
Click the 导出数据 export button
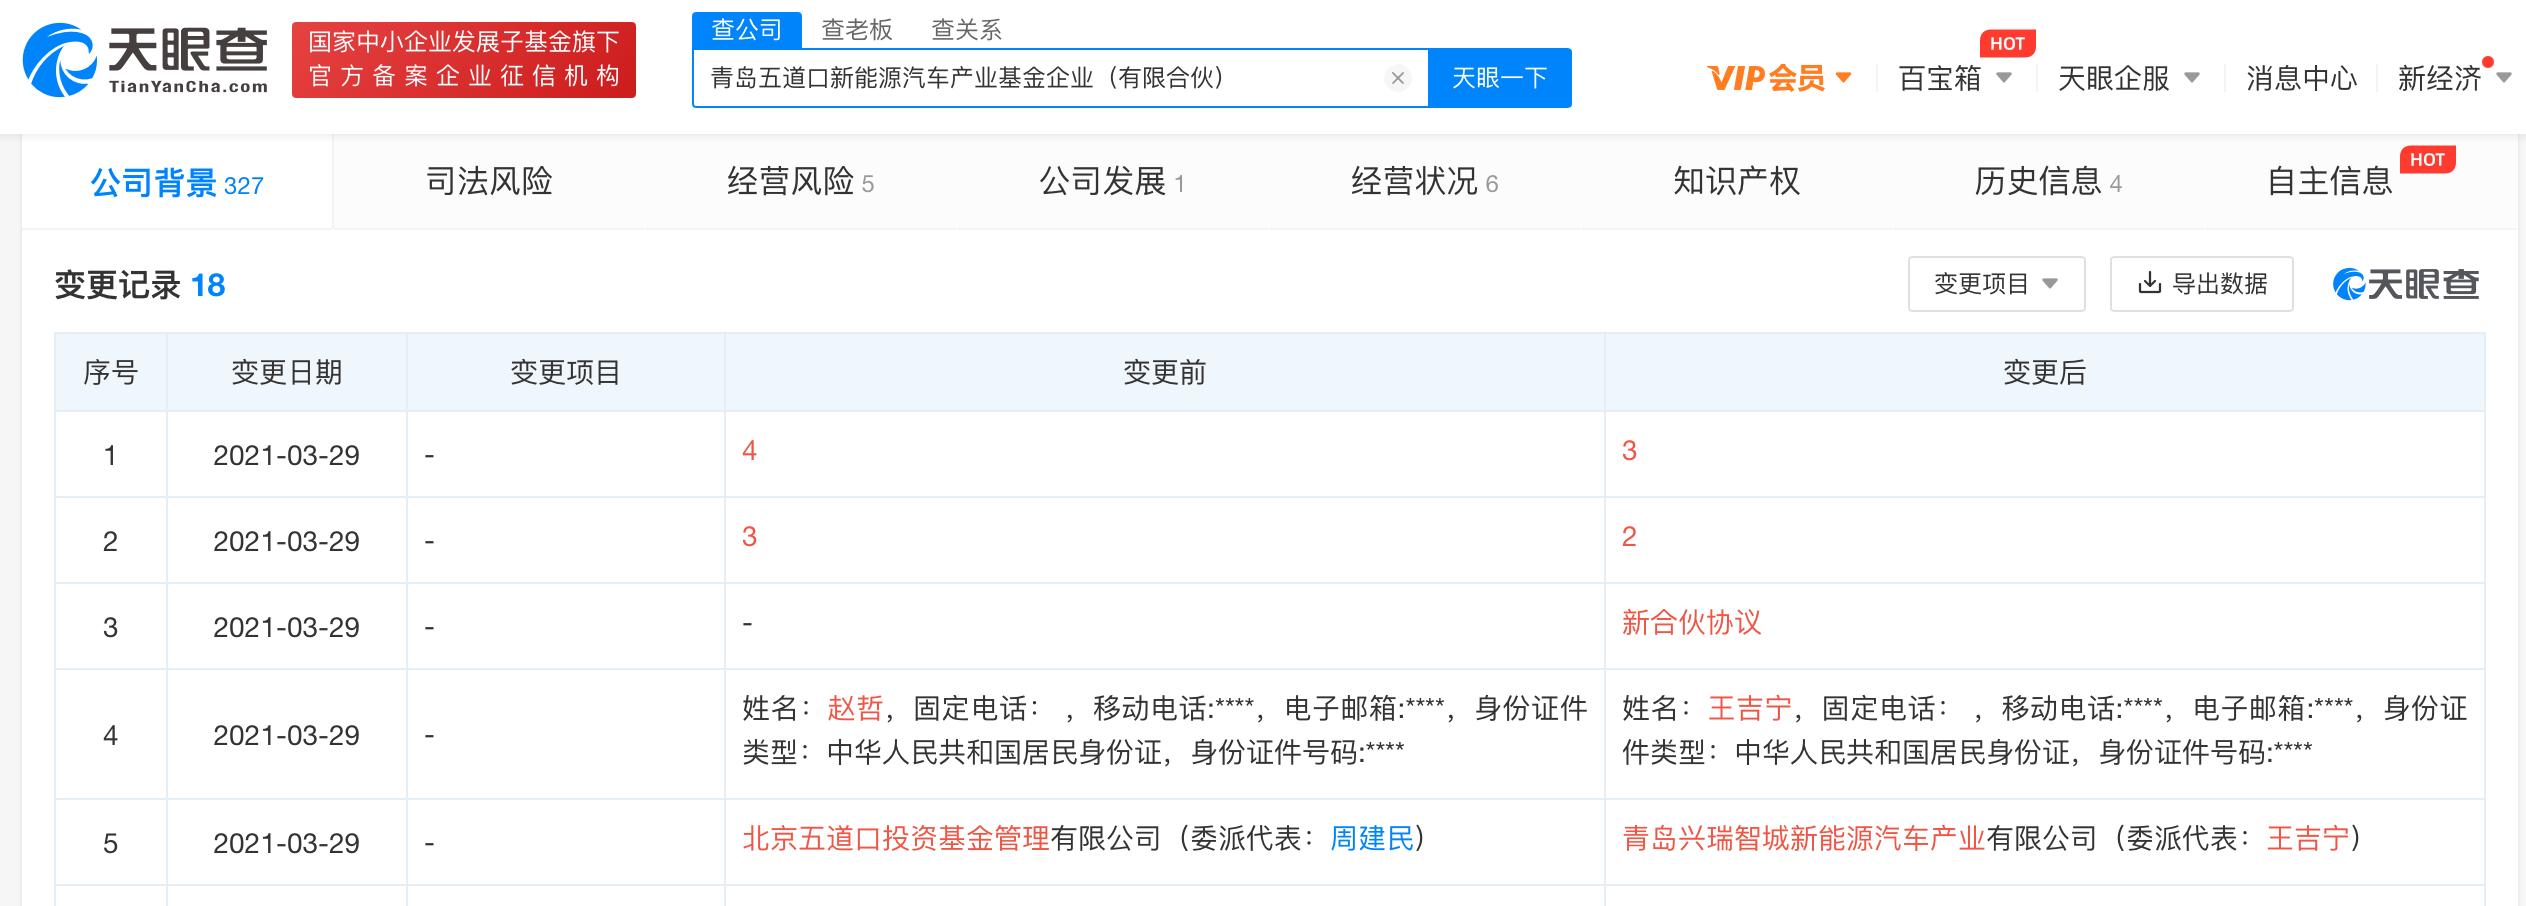[x=2201, y=284]
